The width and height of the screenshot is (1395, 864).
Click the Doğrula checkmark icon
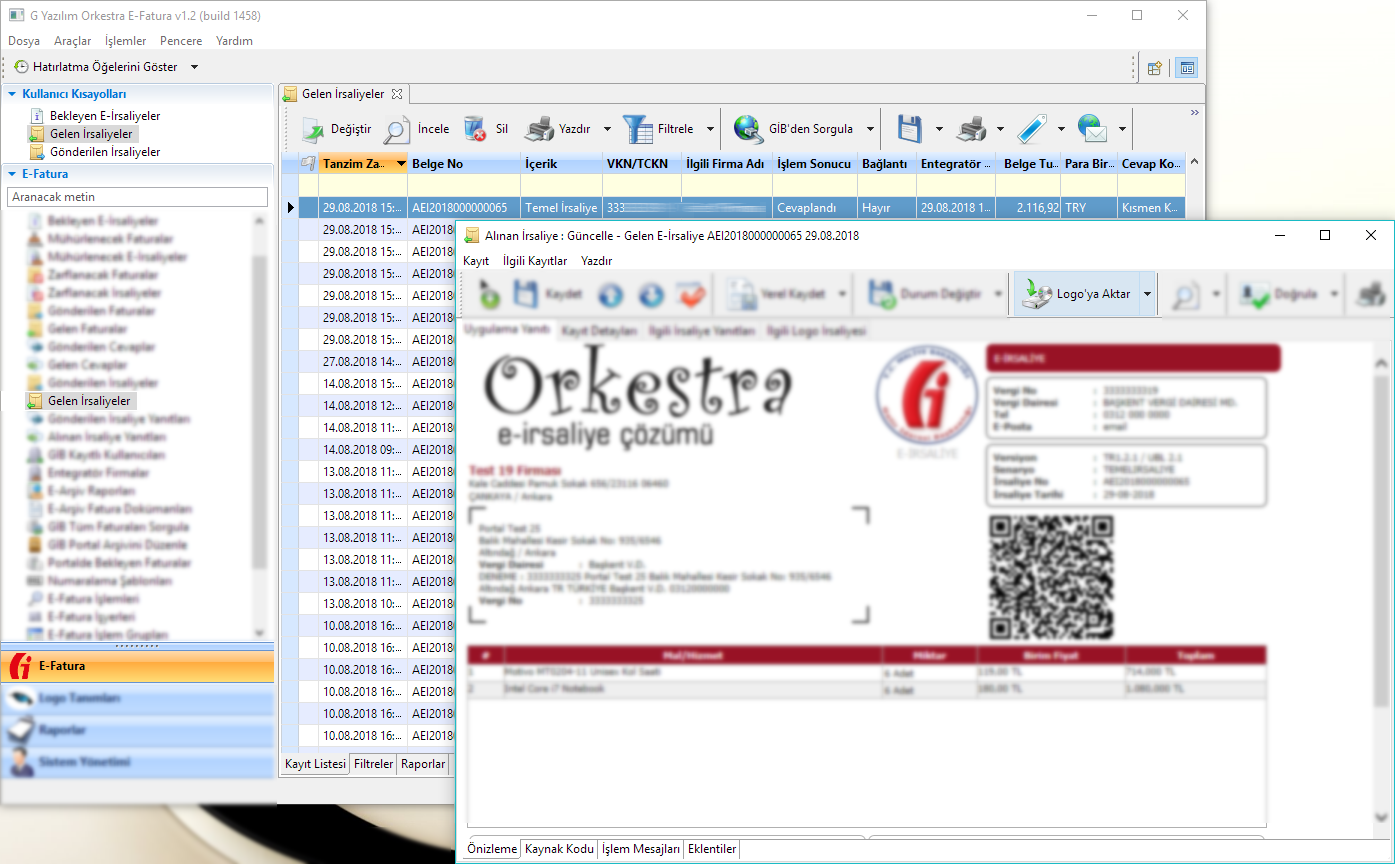click(x=1254, y=294)
